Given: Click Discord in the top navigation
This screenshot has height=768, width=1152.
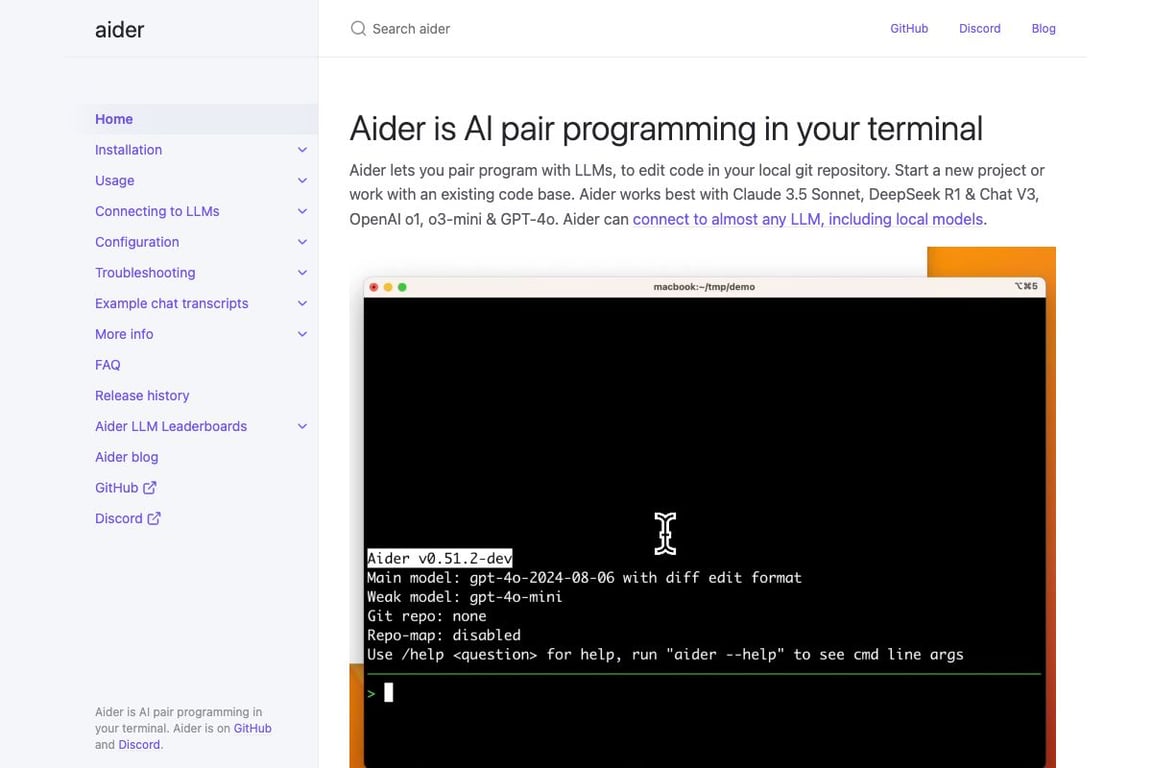Looking at the screenshot, I should tap(979, 29).
